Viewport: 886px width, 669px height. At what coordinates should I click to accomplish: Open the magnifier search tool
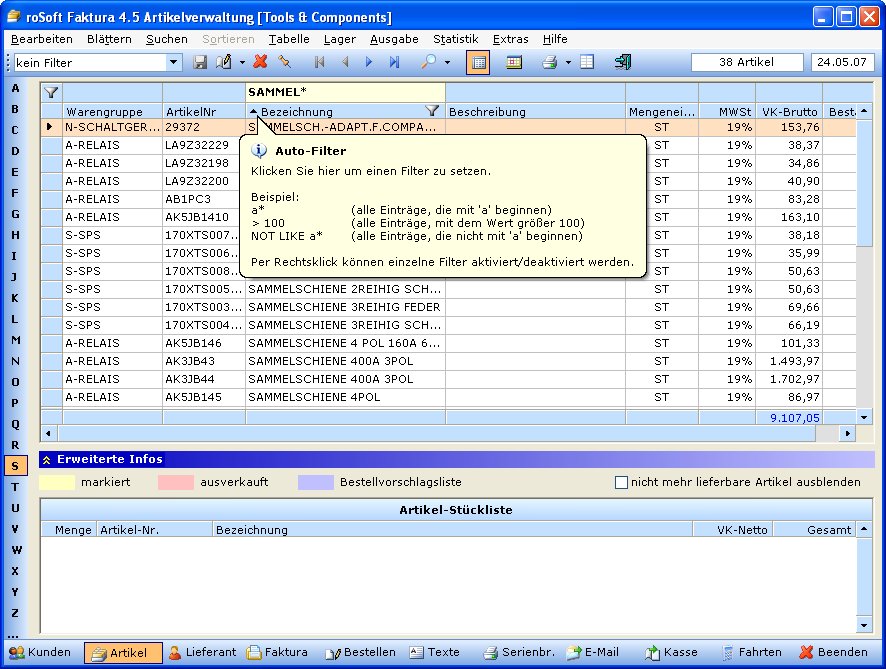click(429, 62)
